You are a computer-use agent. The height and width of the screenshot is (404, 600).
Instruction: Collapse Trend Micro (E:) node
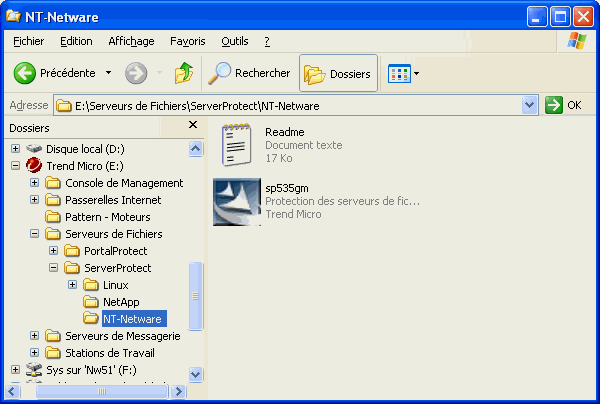pyautogui.click(x=15, y=166)
